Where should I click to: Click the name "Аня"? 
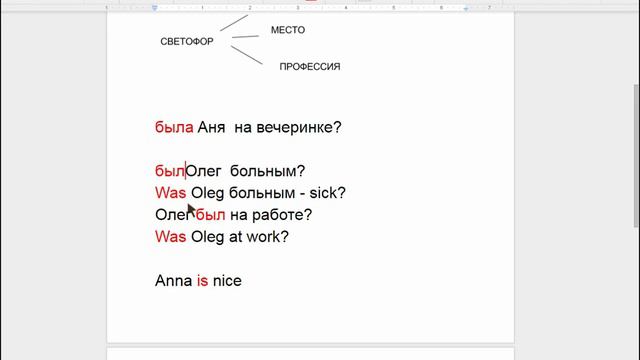click(211, 127)
